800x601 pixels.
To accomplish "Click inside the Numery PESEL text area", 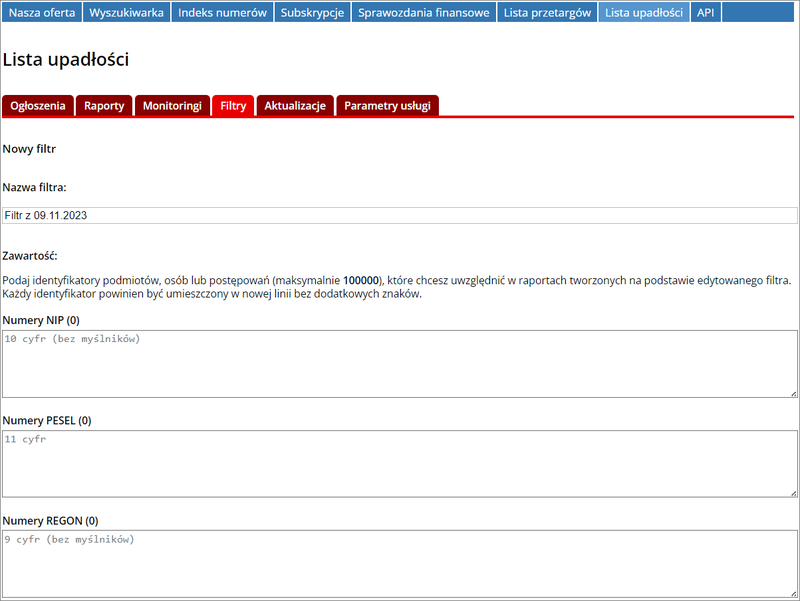I will click(x=400, y=464).
